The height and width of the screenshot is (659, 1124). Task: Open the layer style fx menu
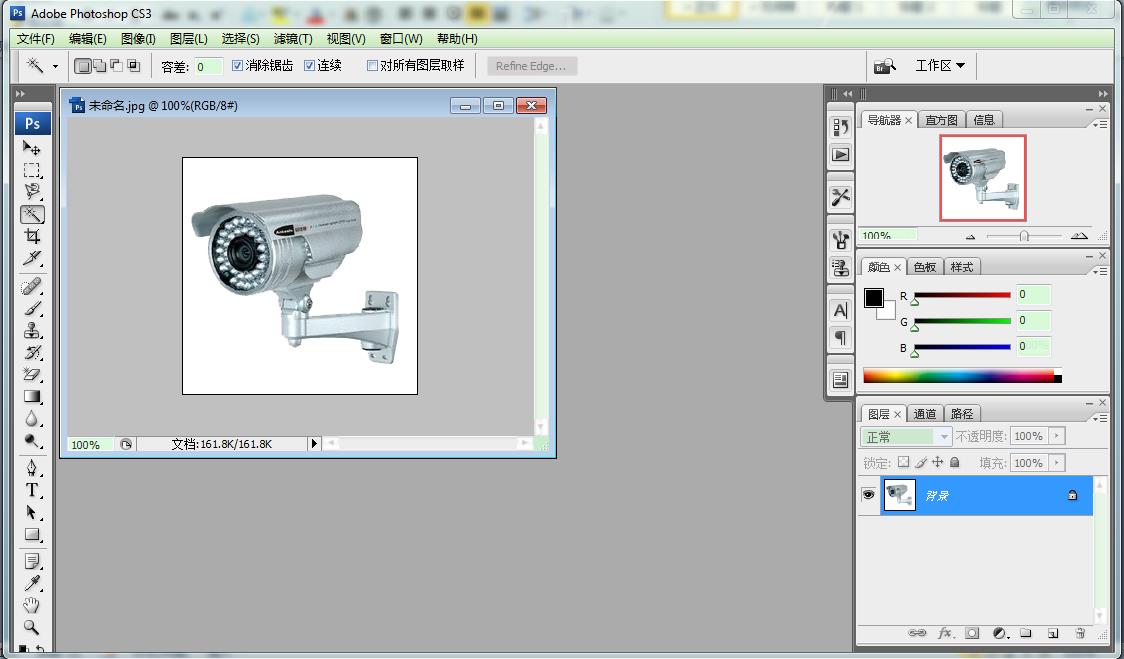point(945,633)
